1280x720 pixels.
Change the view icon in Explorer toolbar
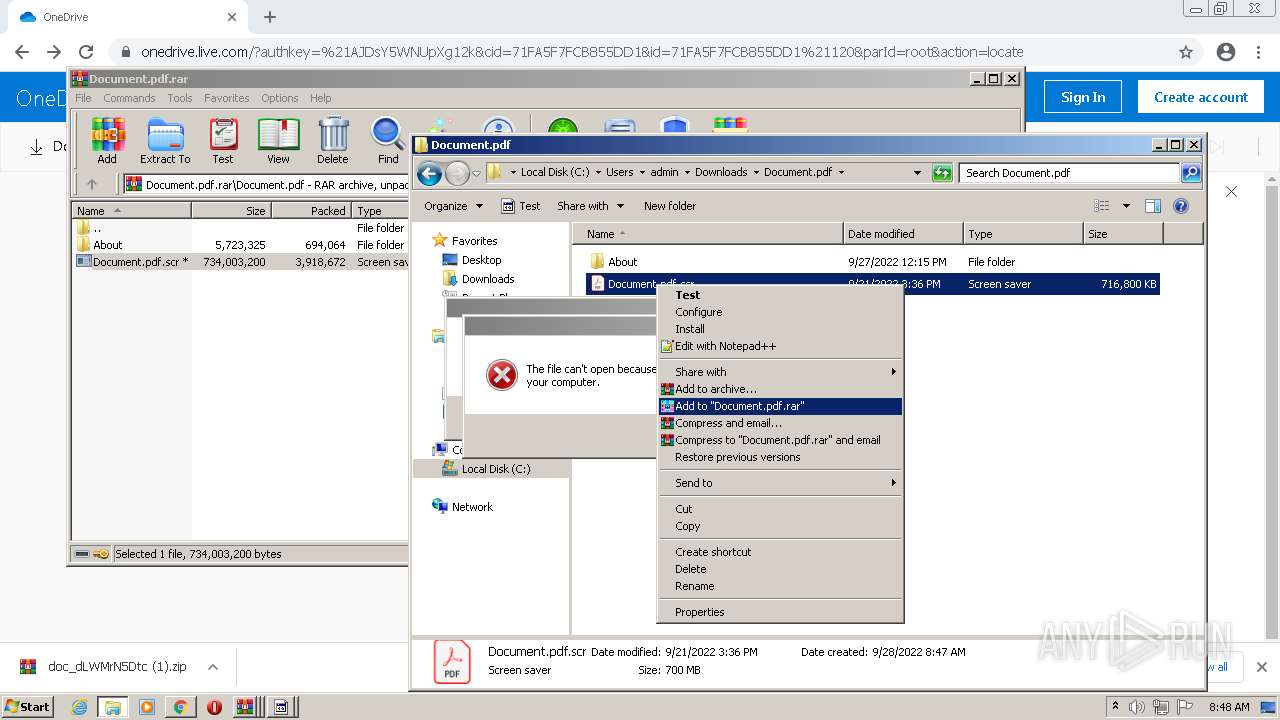pos(1101,206)
